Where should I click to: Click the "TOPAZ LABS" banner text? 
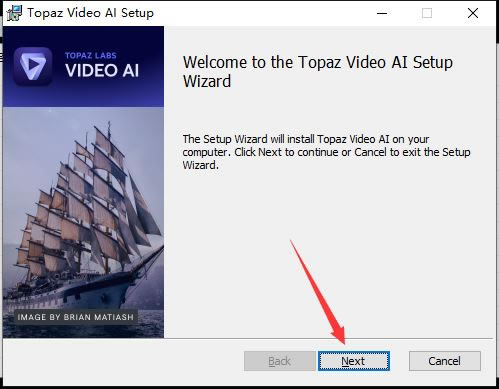[x=91, y=55]
